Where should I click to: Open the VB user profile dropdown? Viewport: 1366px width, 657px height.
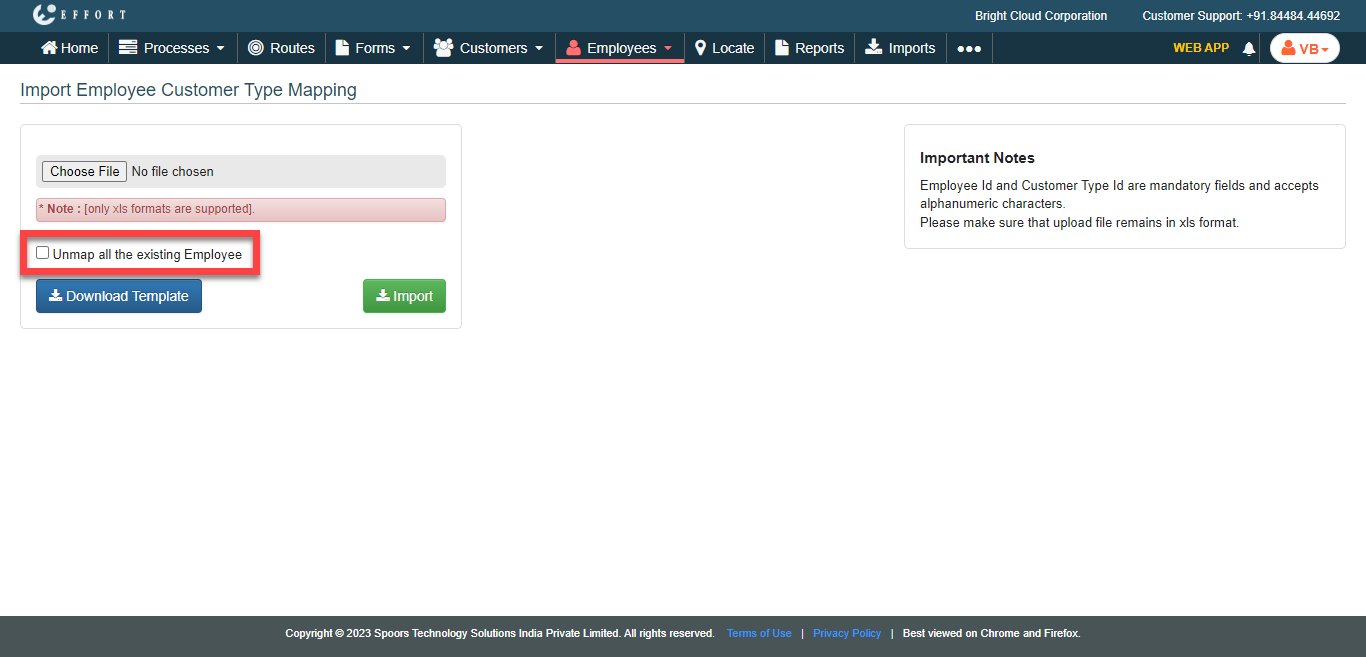pos(1304,48)
